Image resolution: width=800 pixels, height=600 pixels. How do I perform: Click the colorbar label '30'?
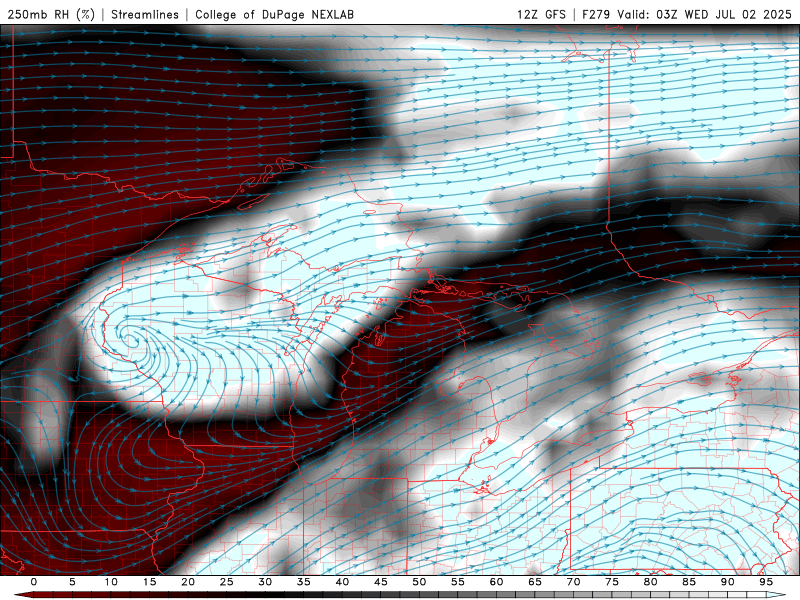265,582
